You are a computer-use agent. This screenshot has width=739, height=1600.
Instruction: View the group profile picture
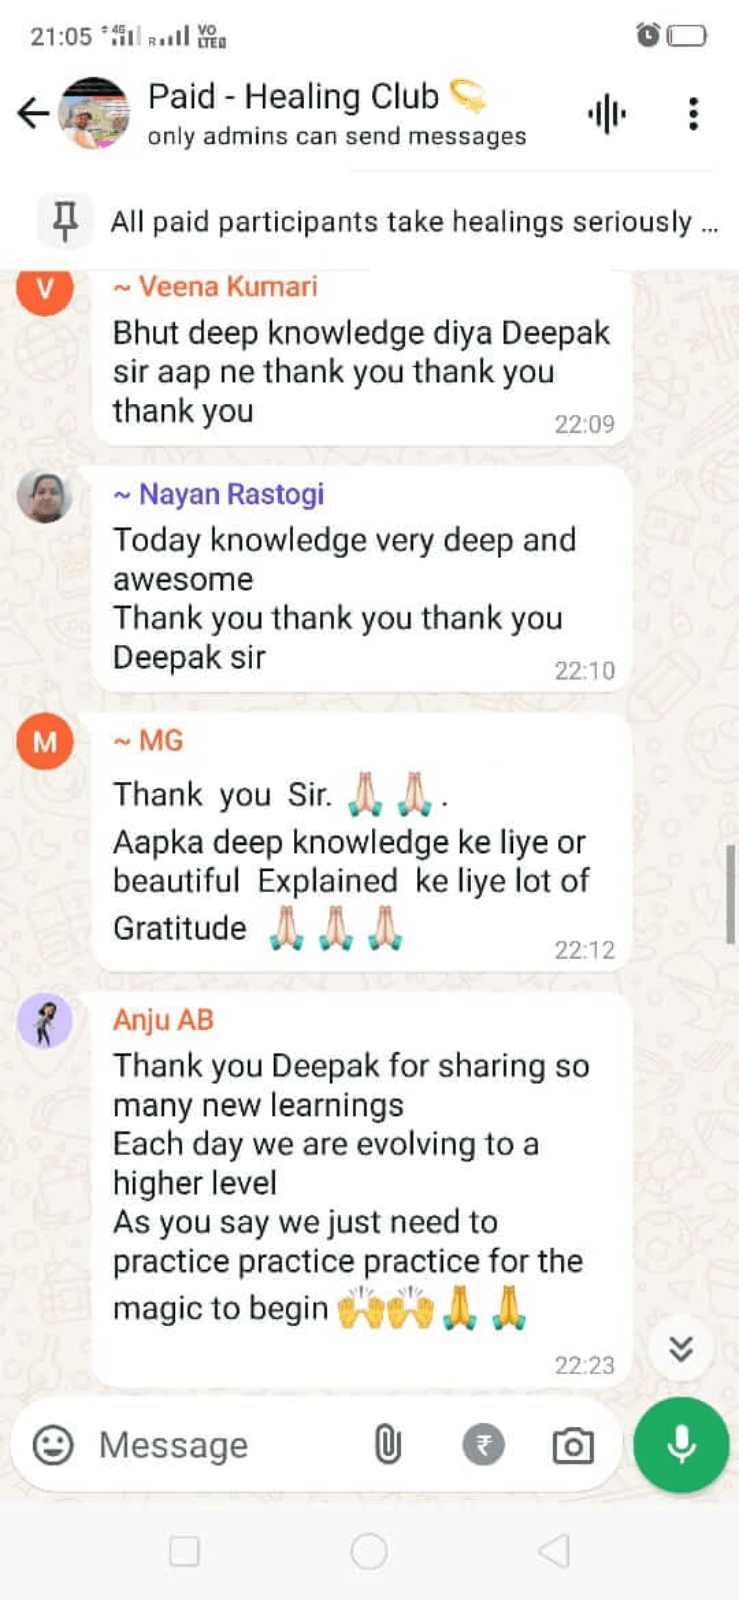(95, 113)
